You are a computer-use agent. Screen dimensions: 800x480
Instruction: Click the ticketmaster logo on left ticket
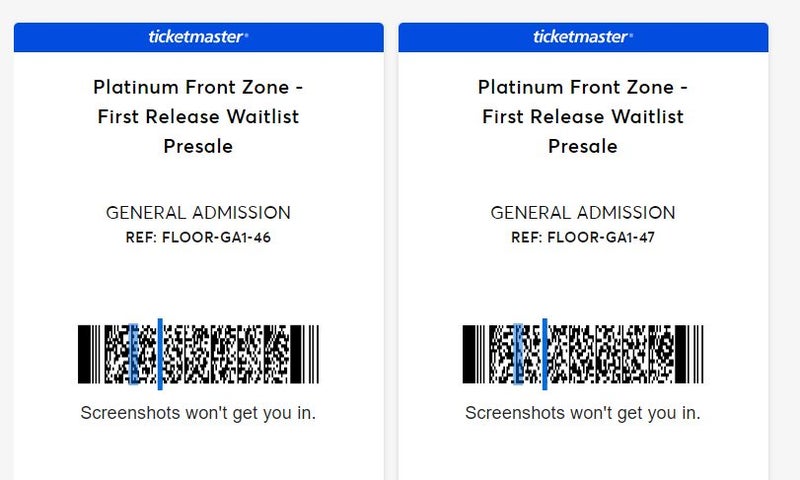[198, 37]
